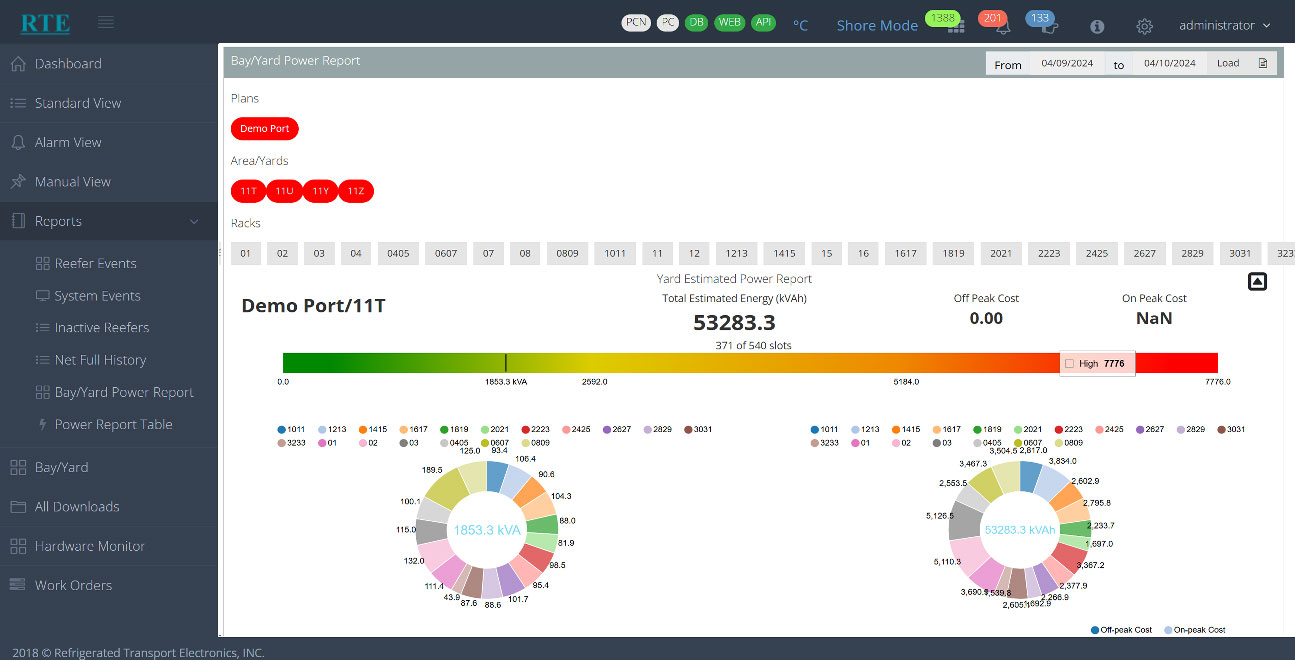The image size is (1295, 660).
Task: Click the WEB status indicator
Action: coord(730,22)
